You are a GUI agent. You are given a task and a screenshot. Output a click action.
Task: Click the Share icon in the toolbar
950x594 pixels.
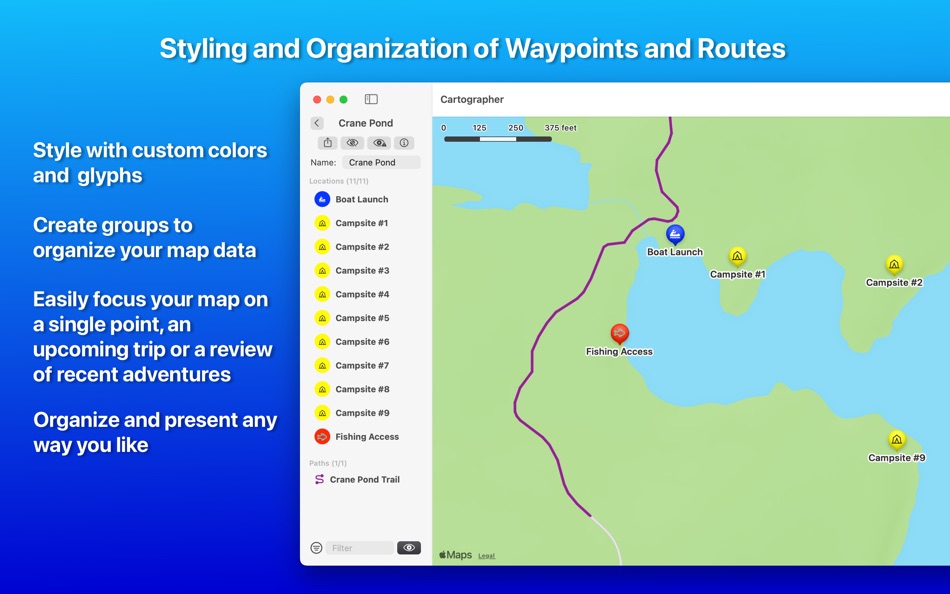(x=328, y=143)
